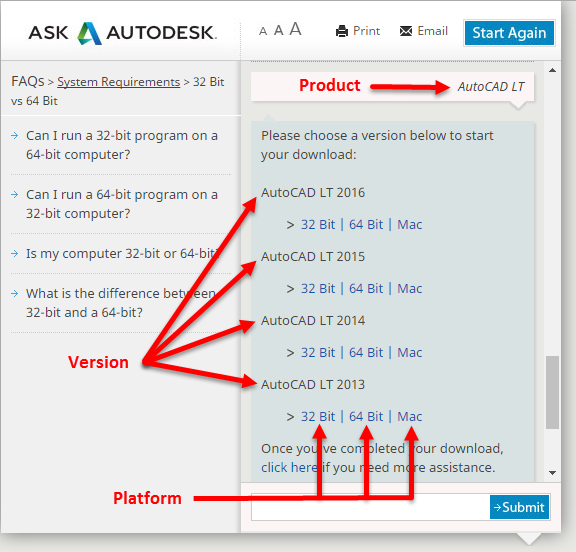This screenshot has height=552, width=576.
Task: Download AutoCAD LT 2016 32 Bit
Action: click(x=318, y=224)
